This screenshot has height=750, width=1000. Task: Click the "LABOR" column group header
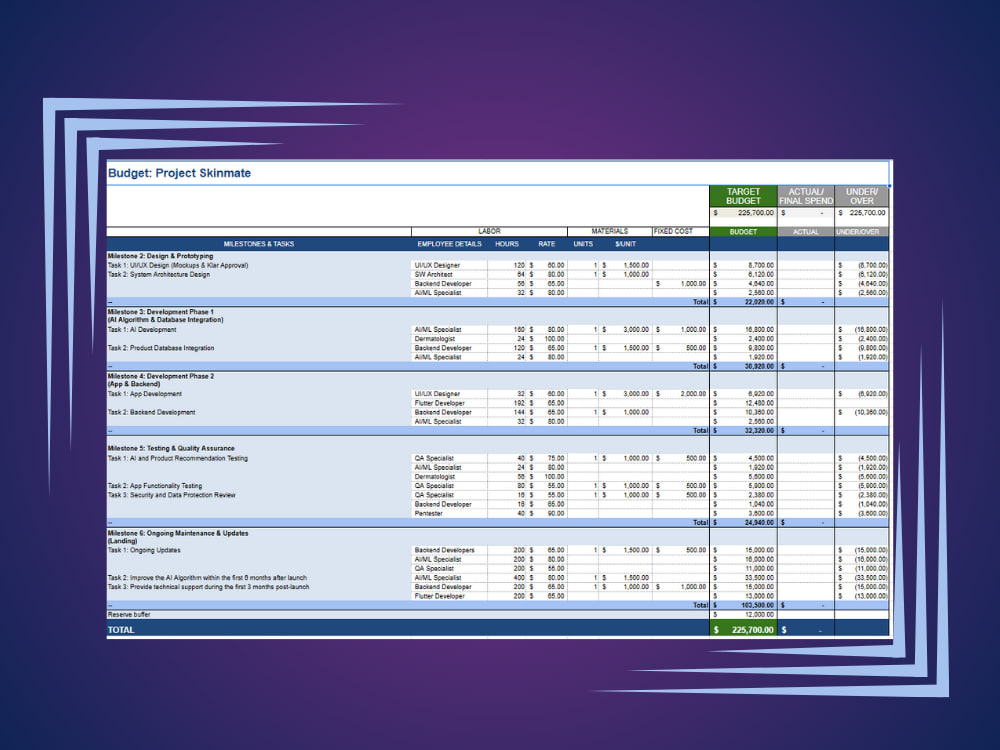(489, 231)
